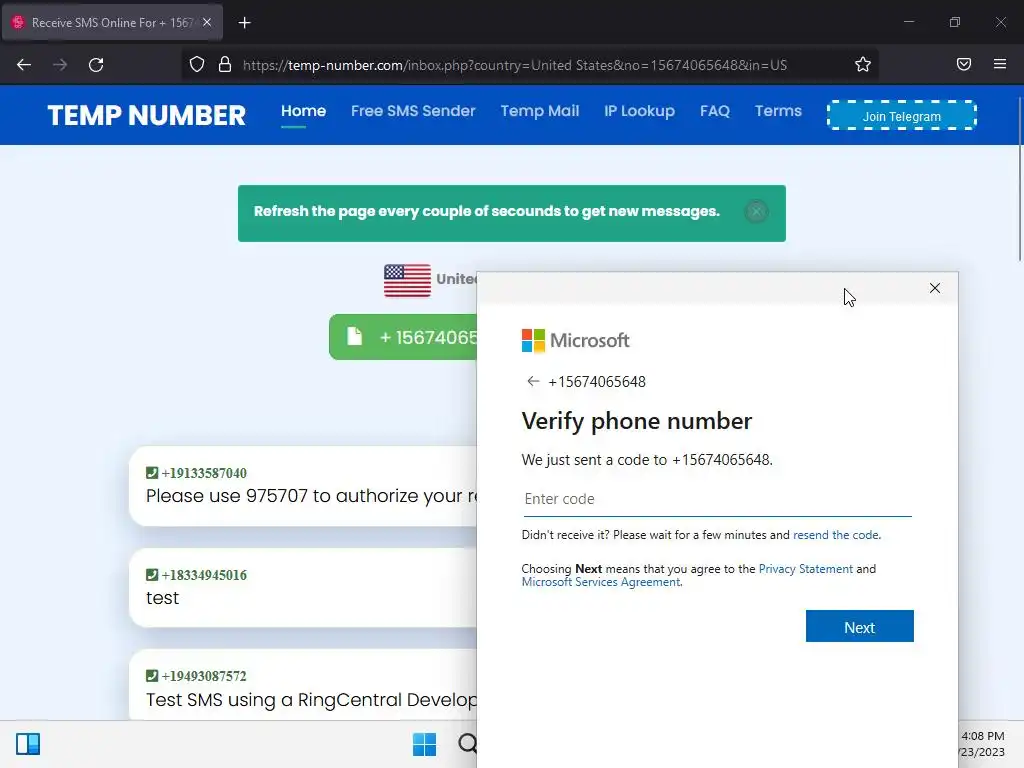1024x768 pixels.
Task: Click the TEMP NUMBER logo
Action: 146,116
